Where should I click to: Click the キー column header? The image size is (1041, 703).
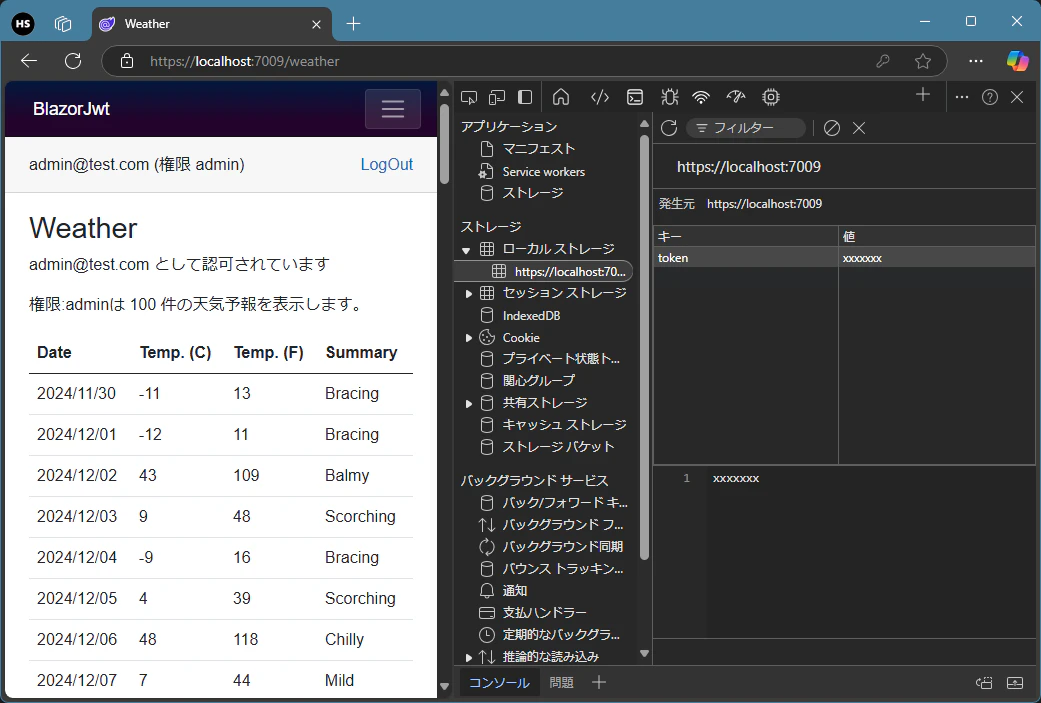(746, 236)
